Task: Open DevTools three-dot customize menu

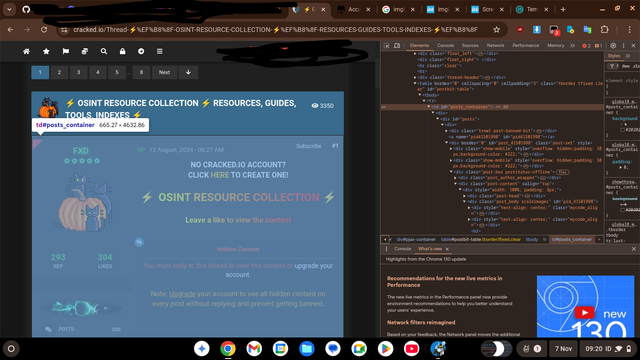Action: [x=623, y=45]
